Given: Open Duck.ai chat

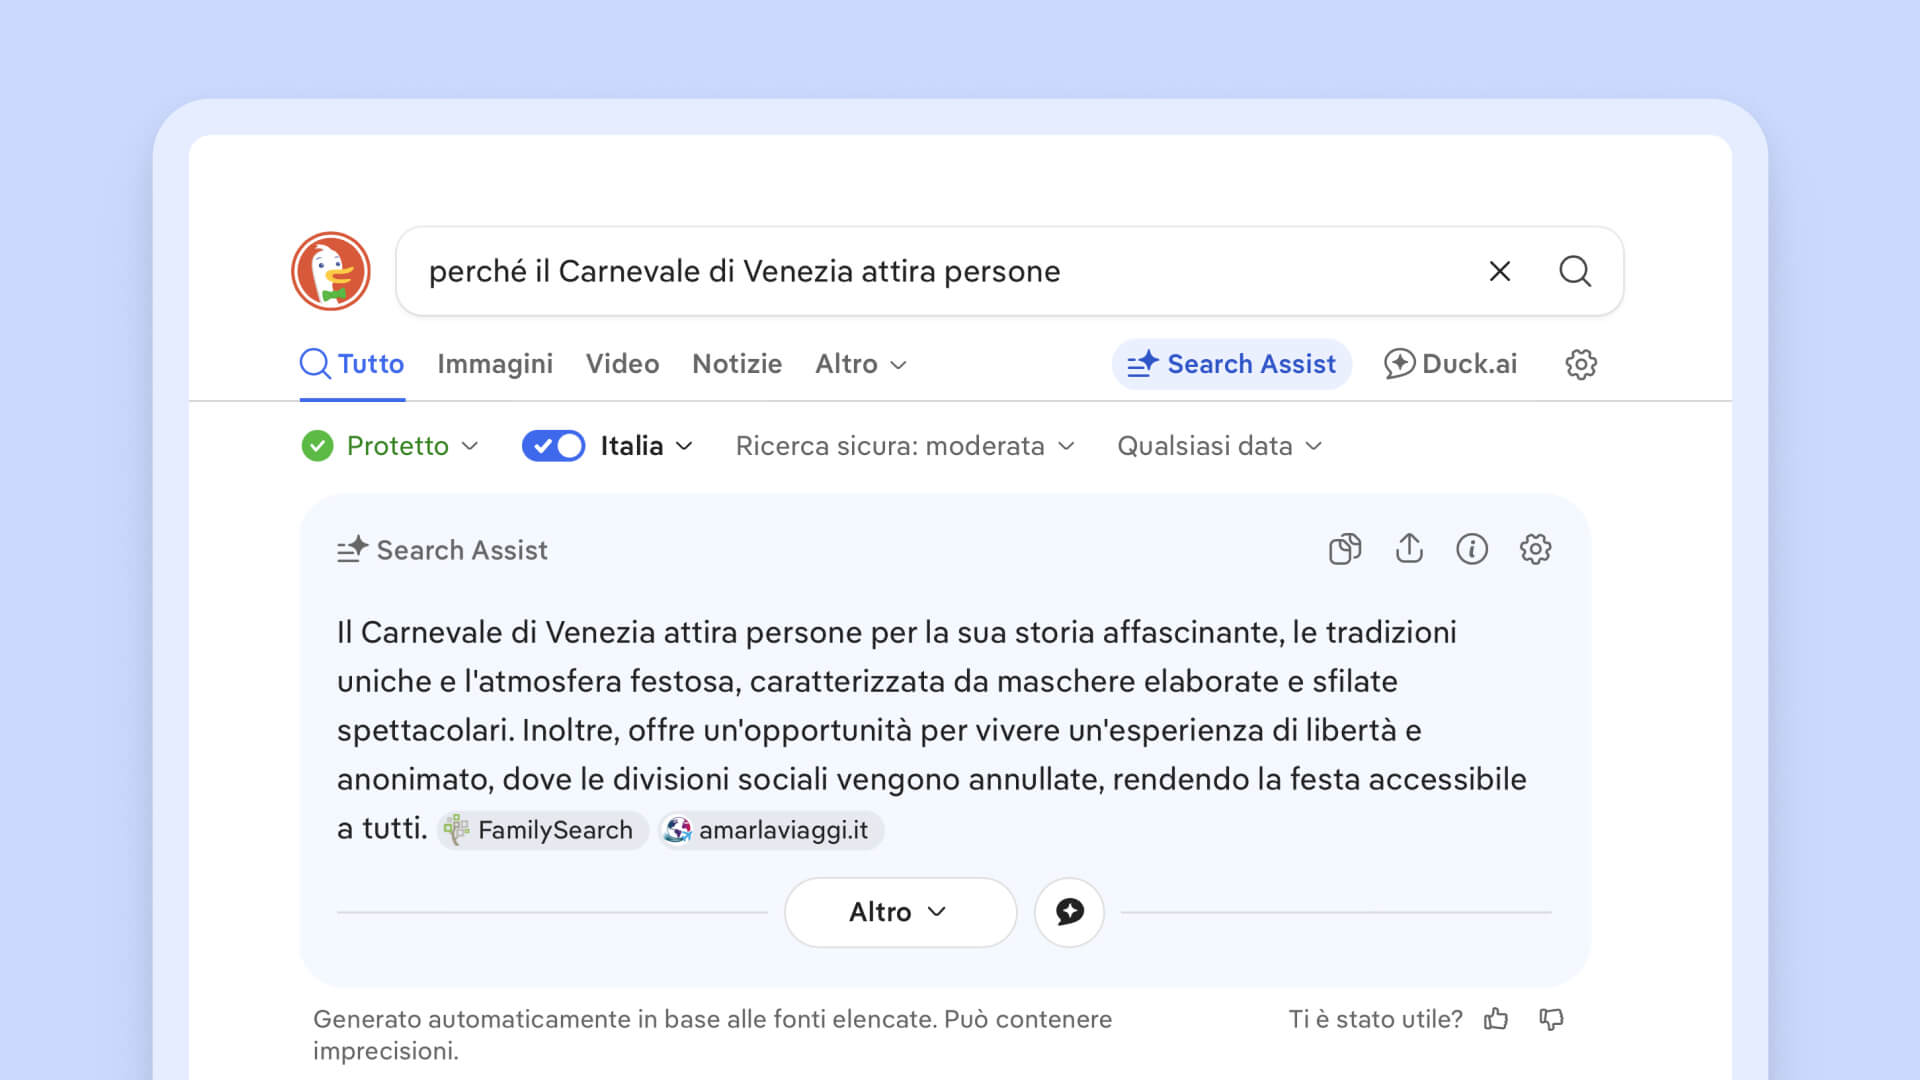Looking at the screenshot, I should (1450, 364).
